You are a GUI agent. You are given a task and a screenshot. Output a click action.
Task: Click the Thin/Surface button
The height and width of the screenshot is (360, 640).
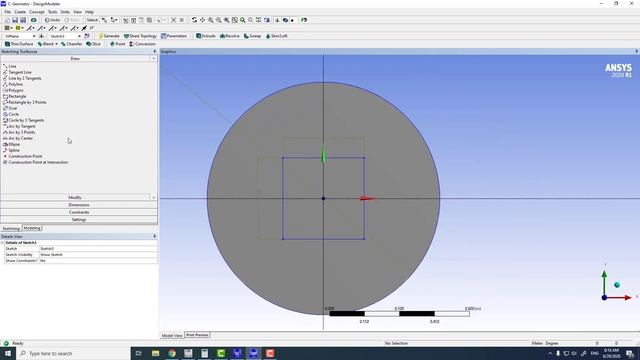coord(19,44)
